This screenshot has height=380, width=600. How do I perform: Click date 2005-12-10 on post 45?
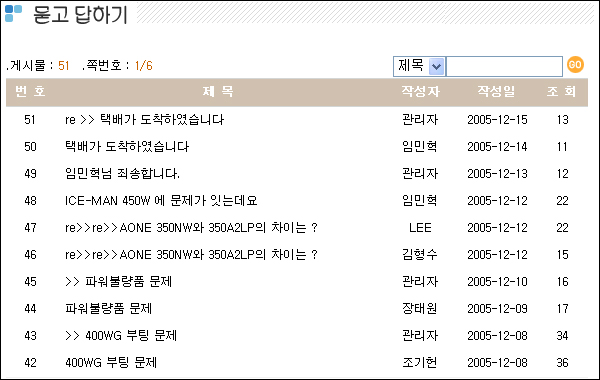point(497,282)
